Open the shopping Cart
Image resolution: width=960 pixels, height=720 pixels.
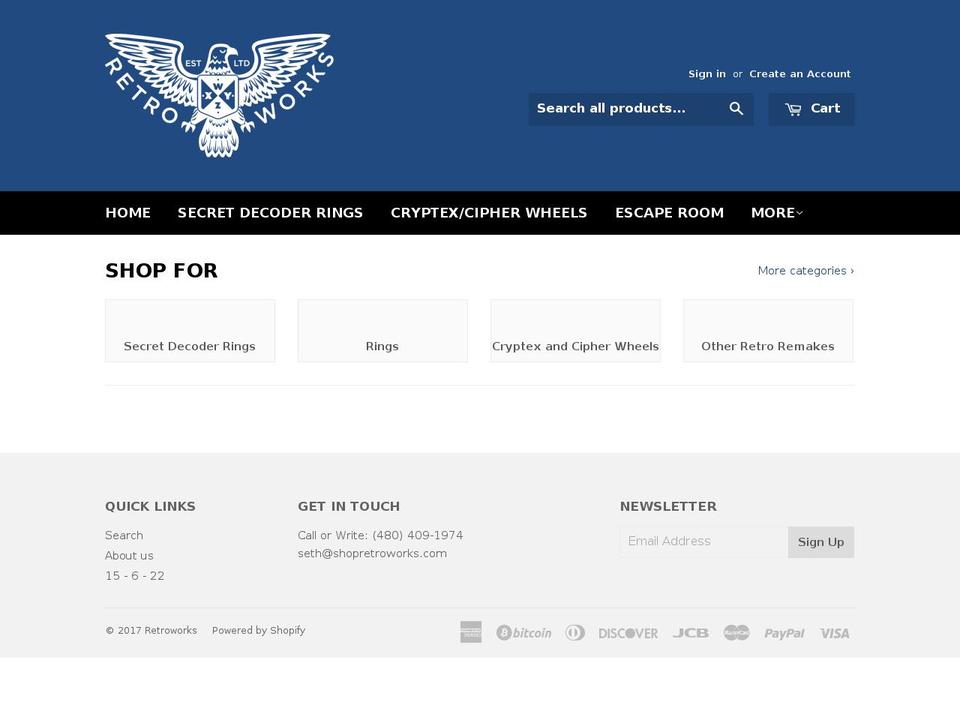(811, 108)
